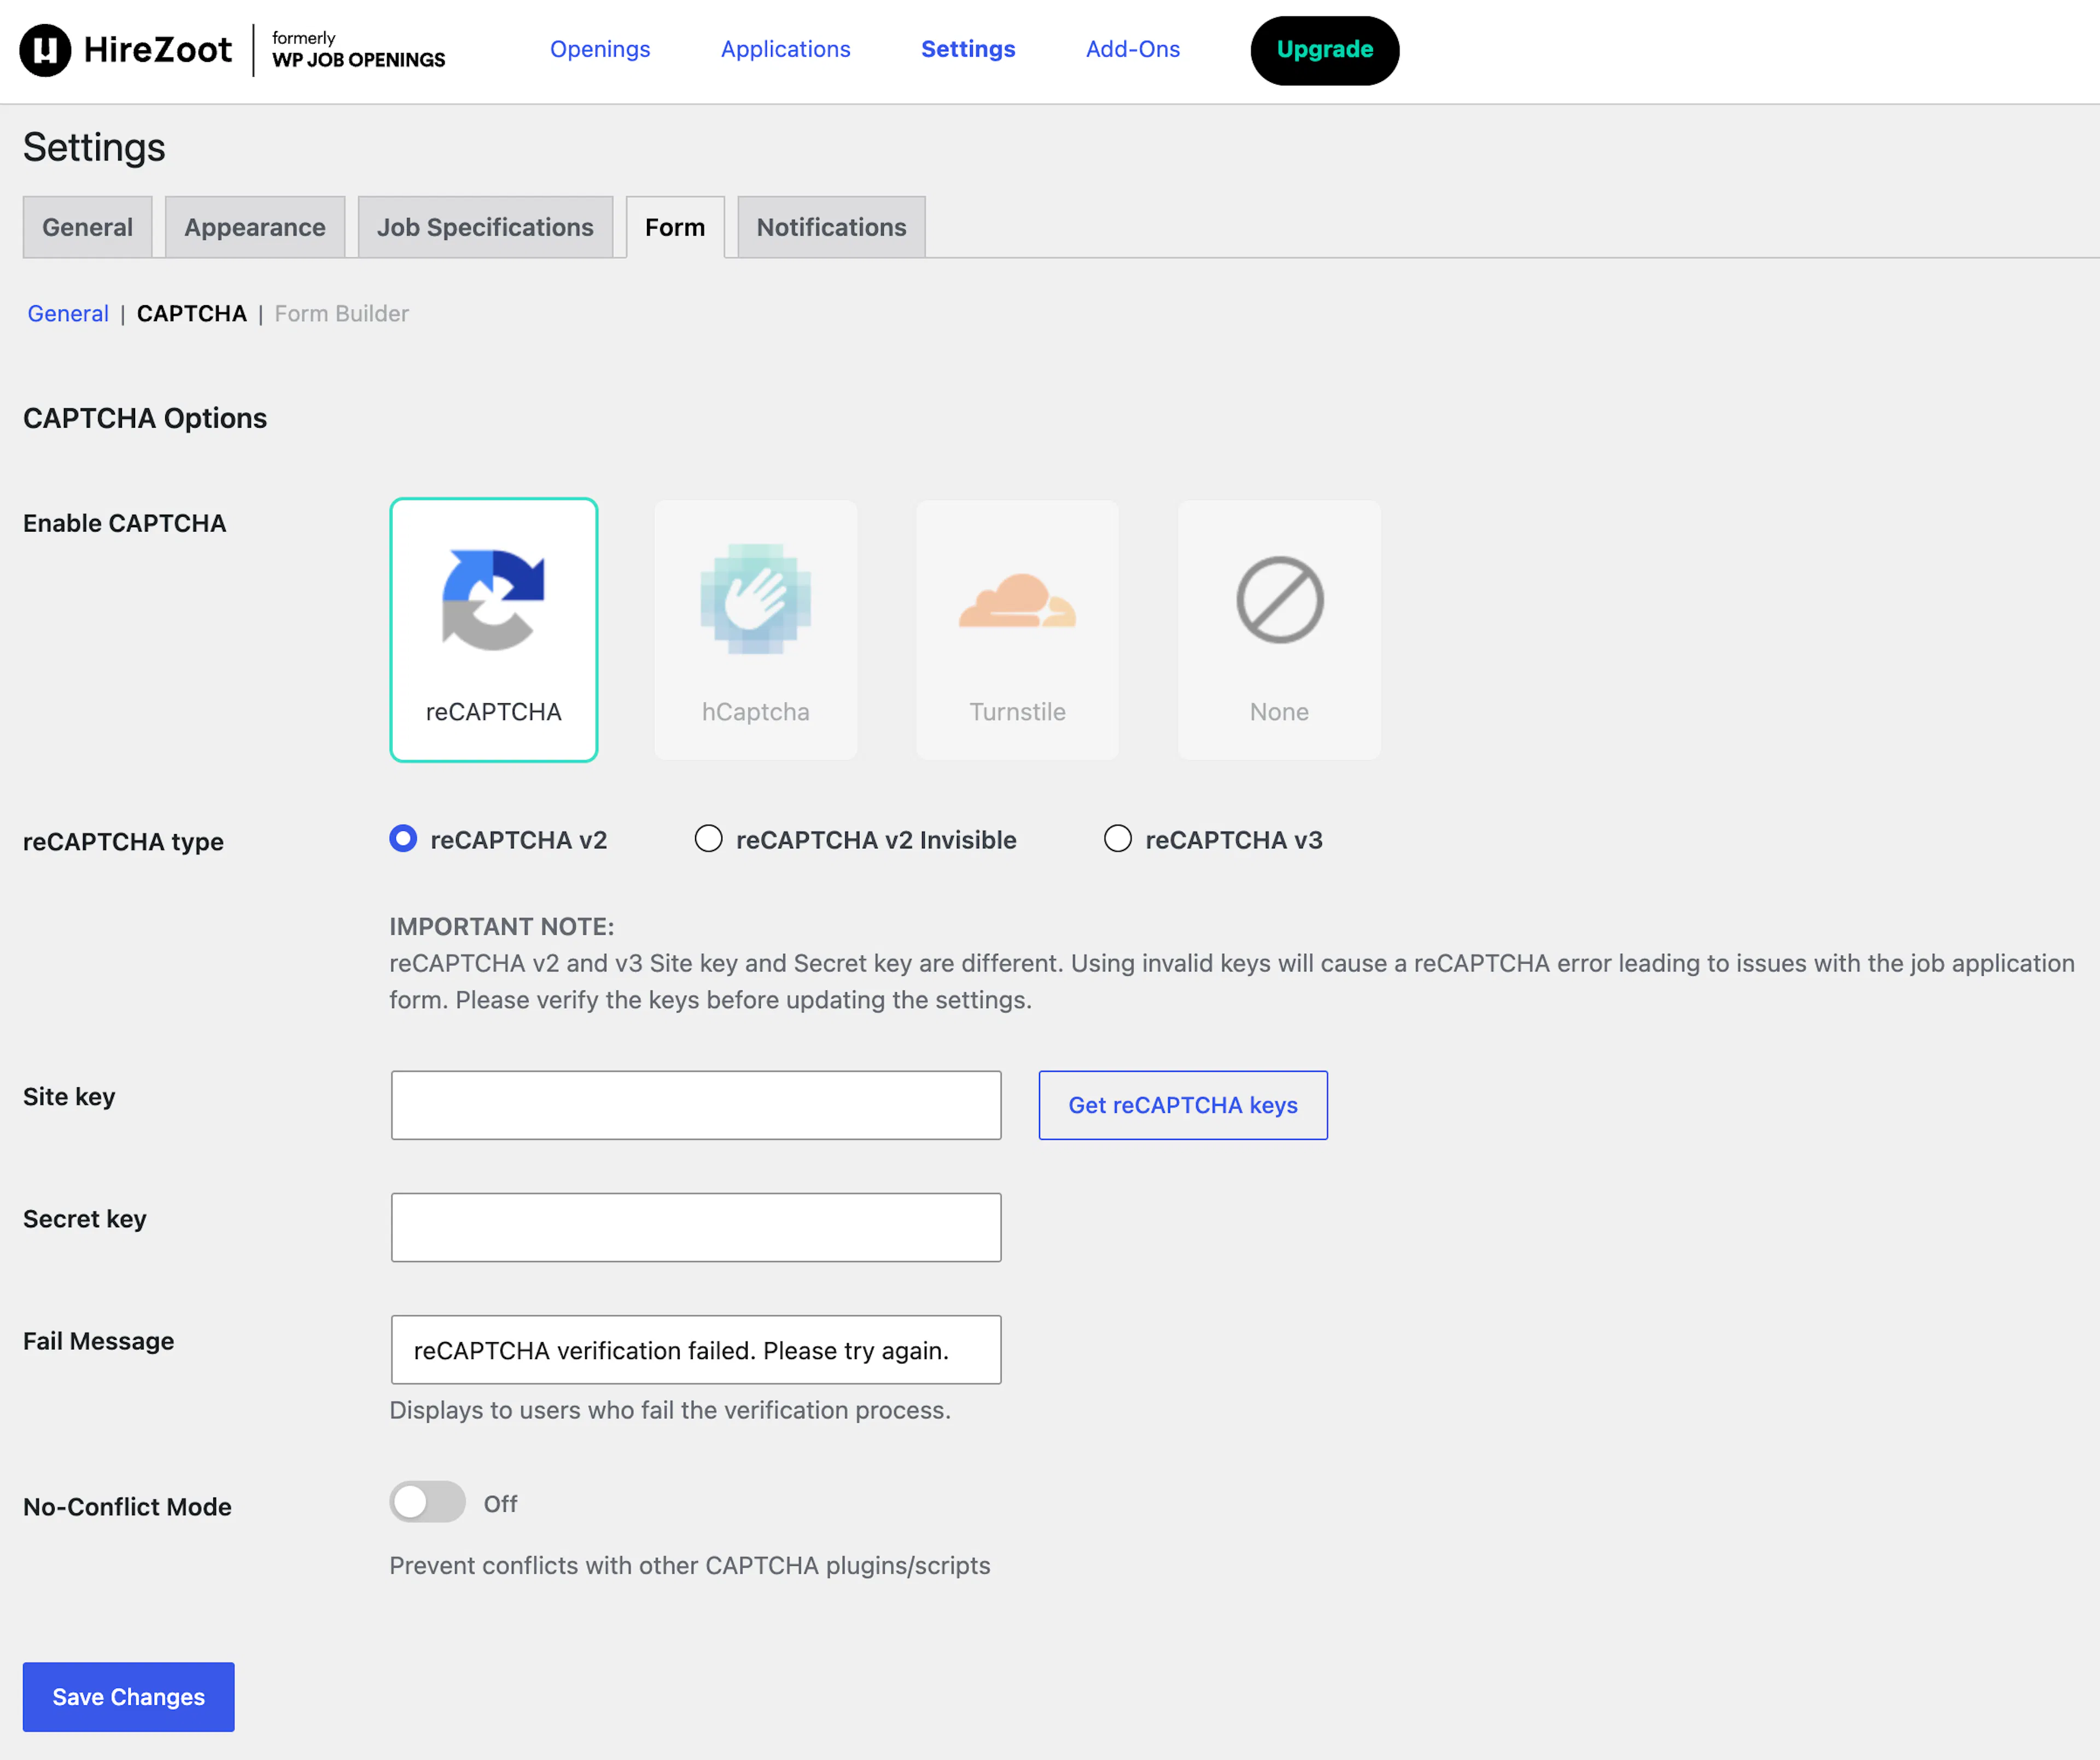Click the 'Fail Message' row label
Screen dimensions: 2100x1760
tap(98, 1341)
